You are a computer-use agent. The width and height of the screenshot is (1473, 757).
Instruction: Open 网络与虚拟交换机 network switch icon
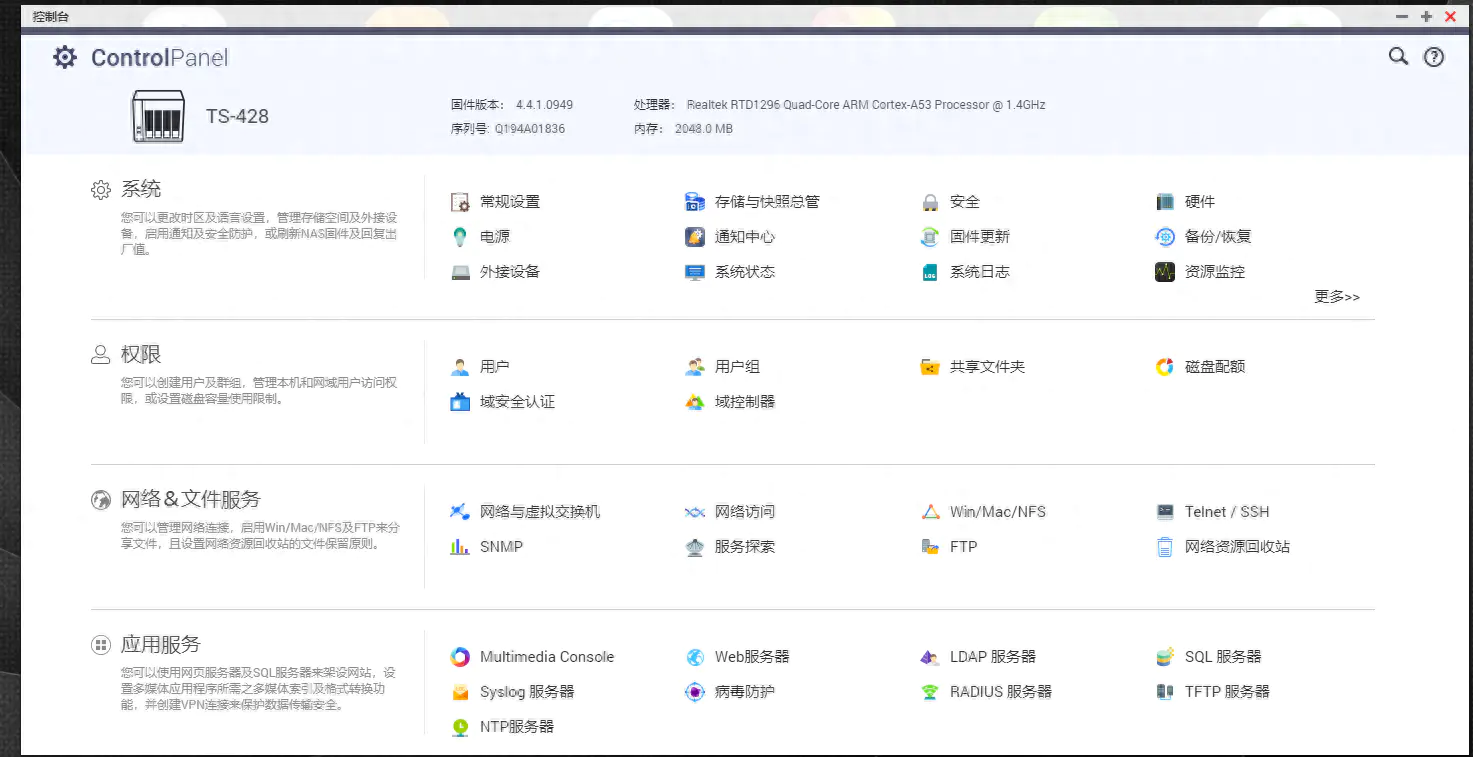coord(460,512)
